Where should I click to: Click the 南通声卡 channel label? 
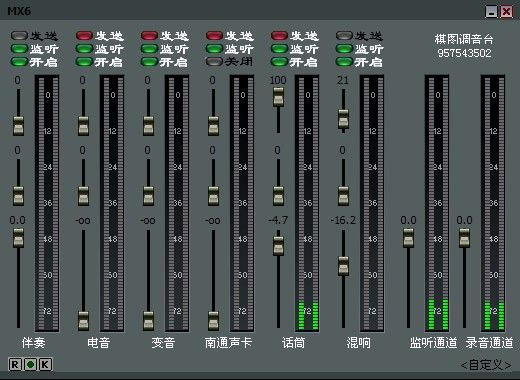pos(228,342)
